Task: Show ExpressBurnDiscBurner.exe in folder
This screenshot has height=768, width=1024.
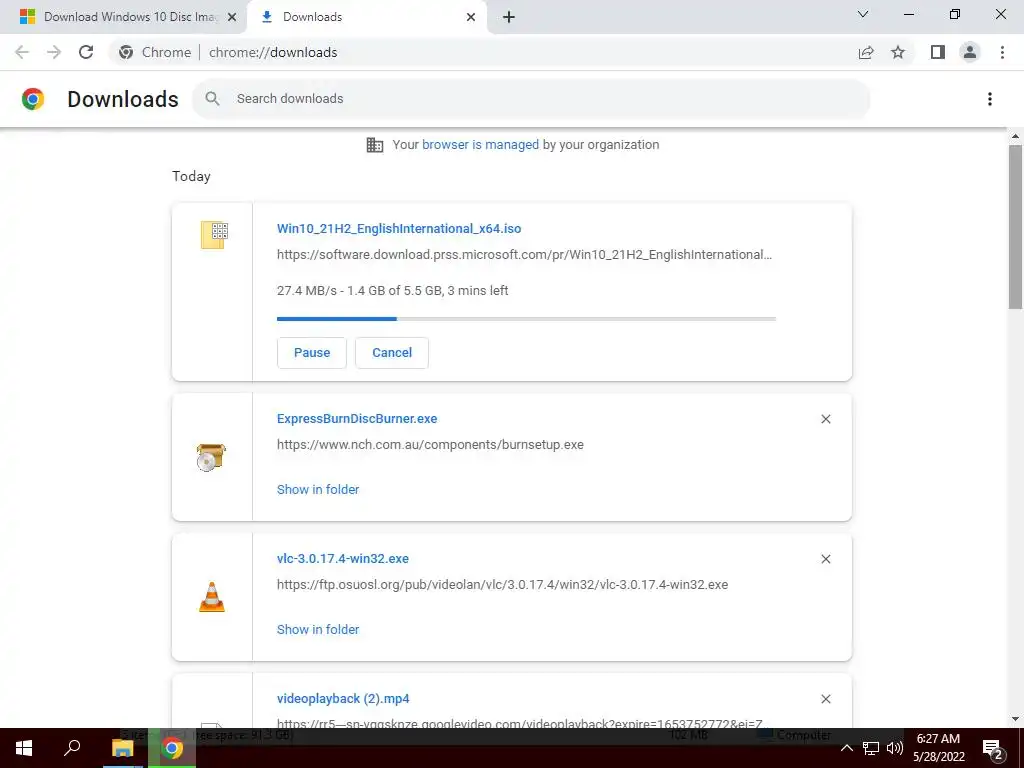Action: [x=318, y=489]
